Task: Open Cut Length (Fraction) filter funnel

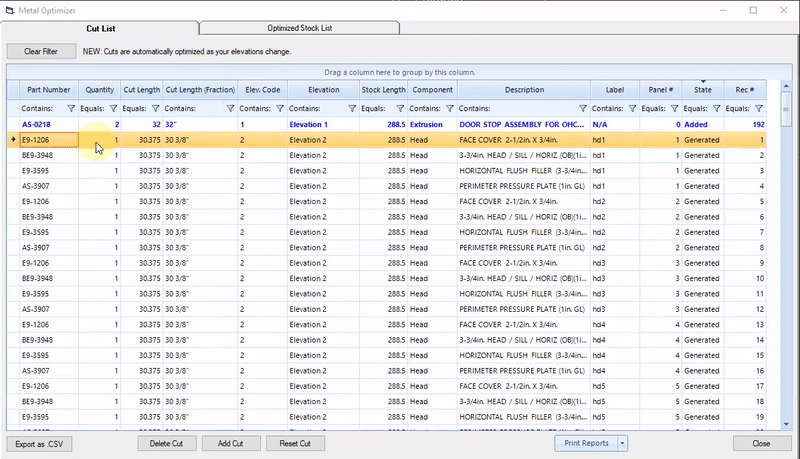Action: click(230, 108)
